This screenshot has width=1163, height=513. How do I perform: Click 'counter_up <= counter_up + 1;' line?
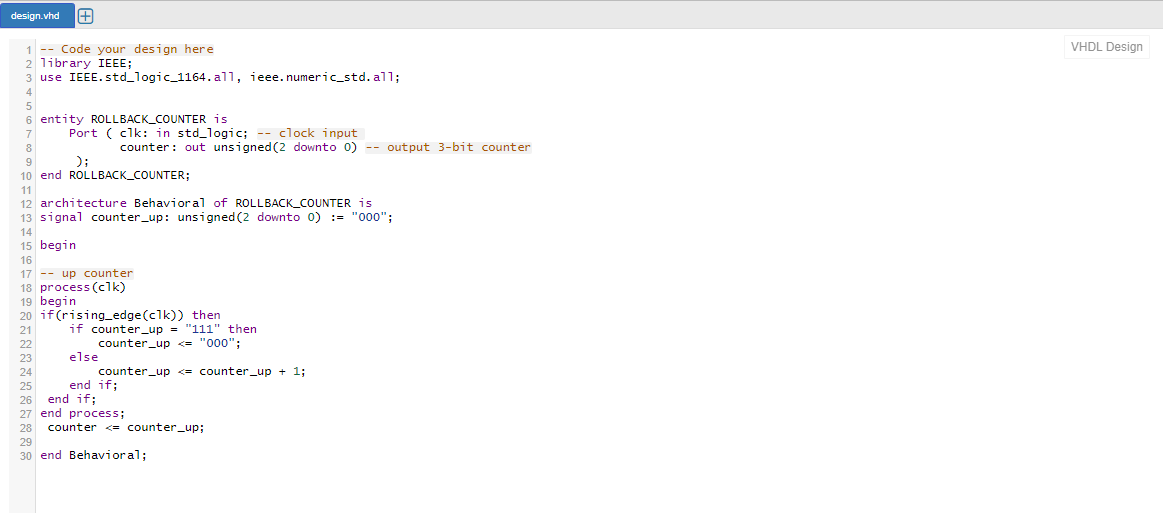coord(202,371)
